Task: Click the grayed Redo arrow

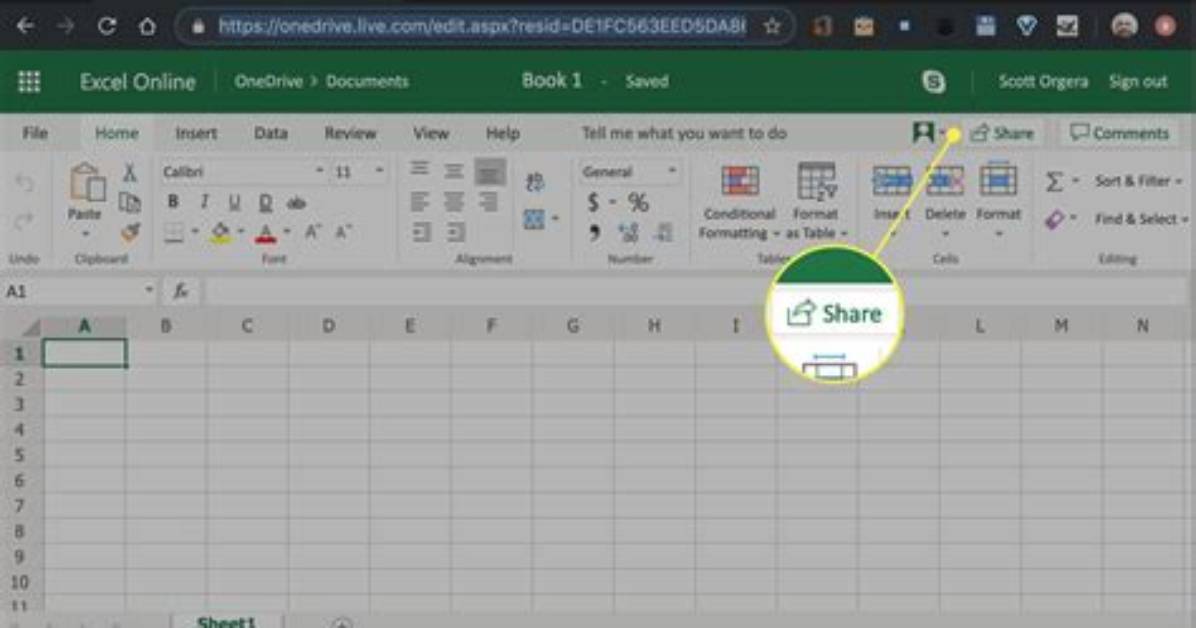Action: coord(24,221)
